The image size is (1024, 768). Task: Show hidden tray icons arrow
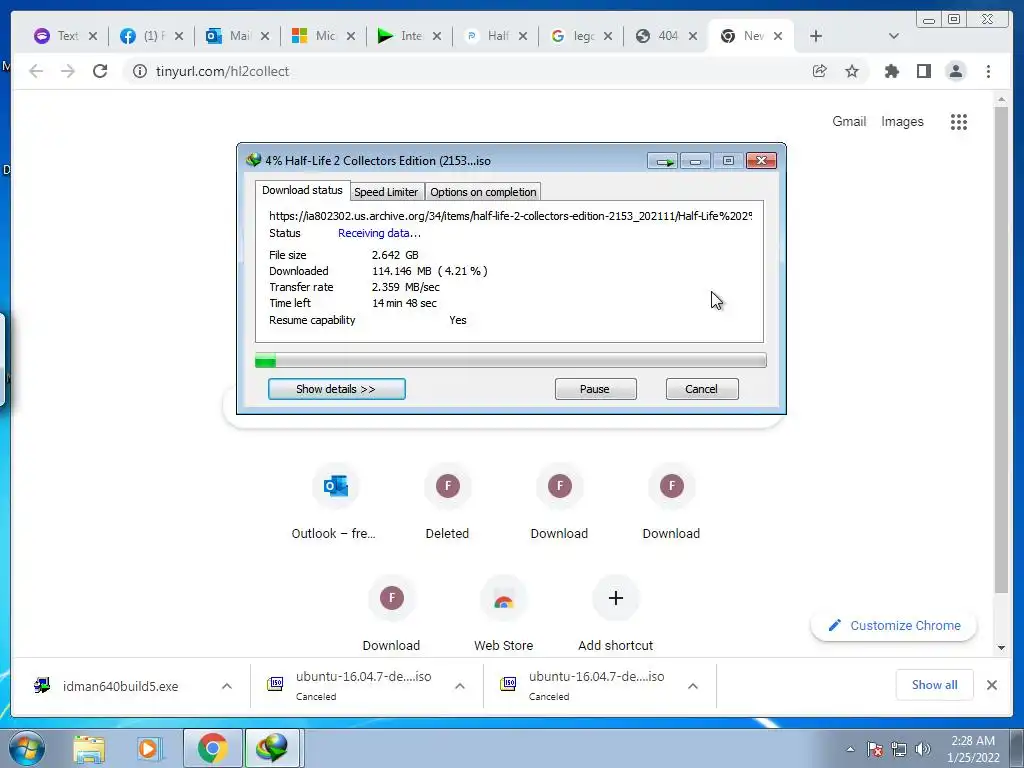[x=850, y=749]
